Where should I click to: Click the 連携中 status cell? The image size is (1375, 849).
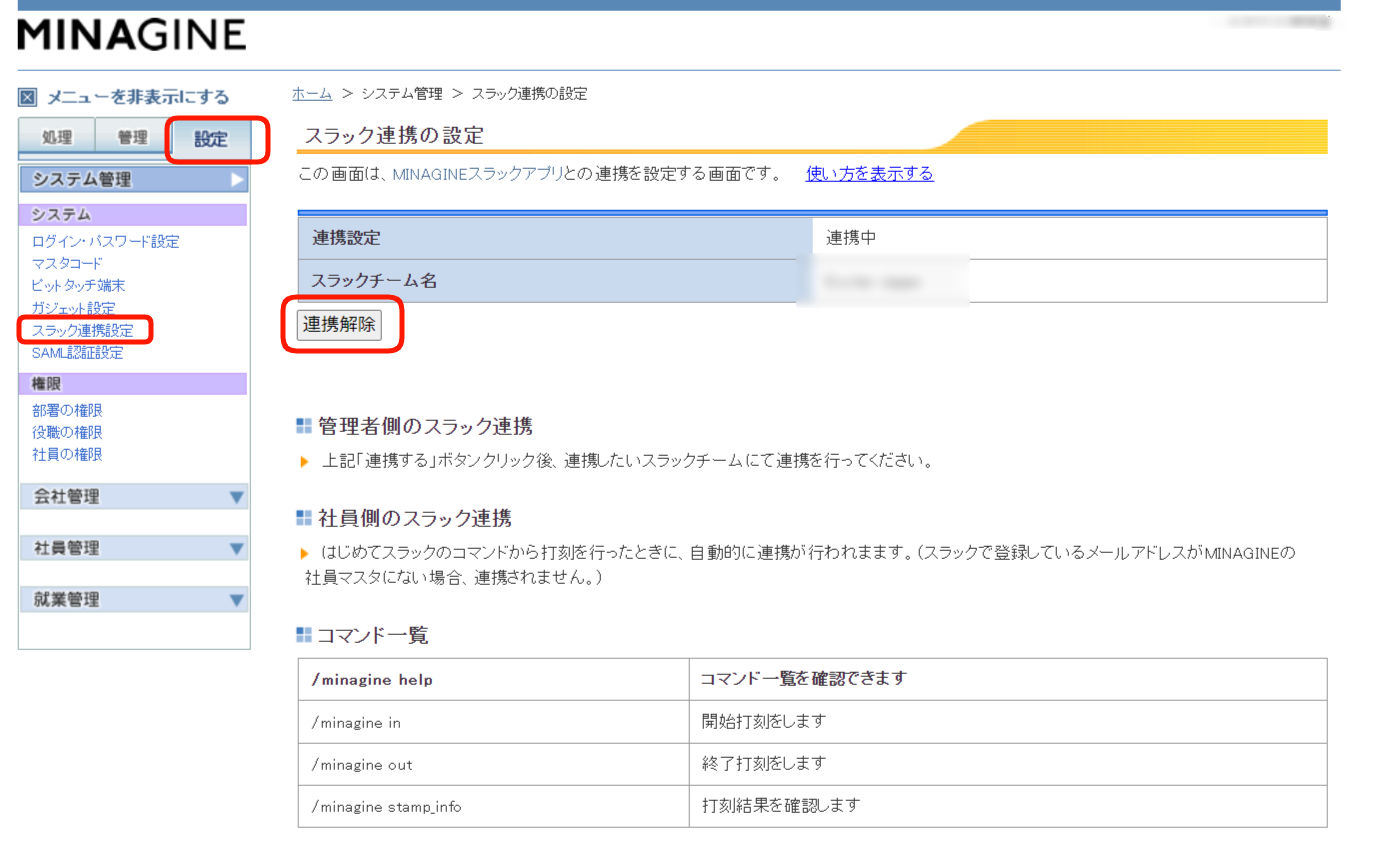tap(1070, 238)
